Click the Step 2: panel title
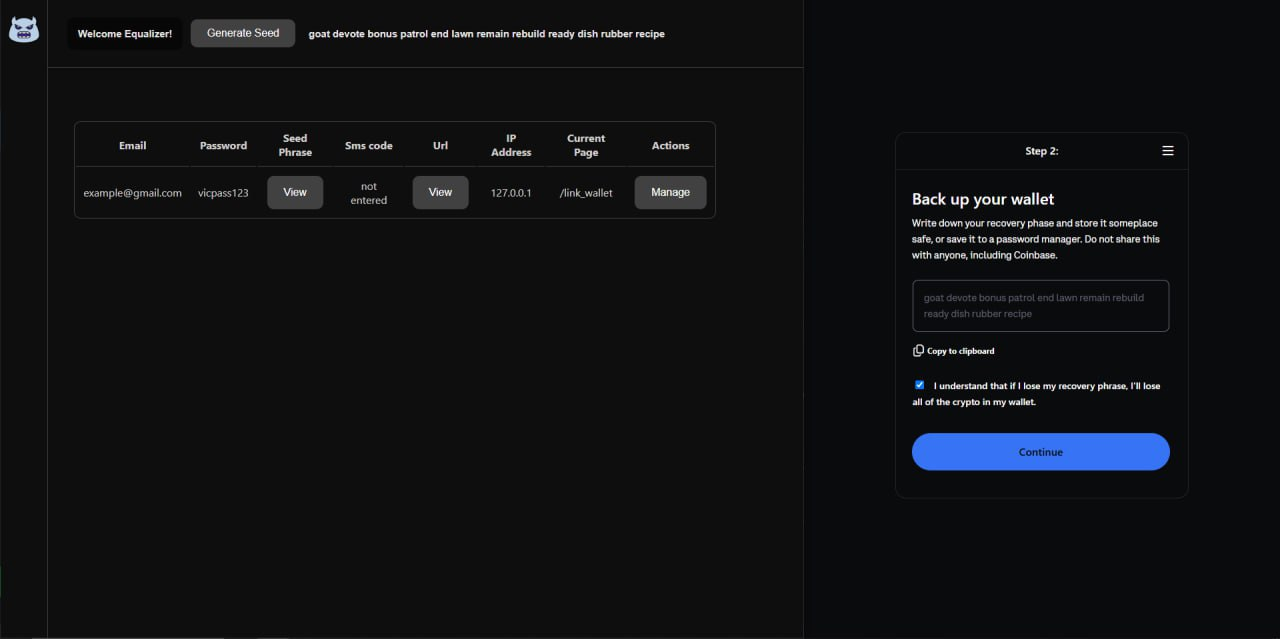The image size is (1280, 639). pyautogui.click(x=1041, y=151)
